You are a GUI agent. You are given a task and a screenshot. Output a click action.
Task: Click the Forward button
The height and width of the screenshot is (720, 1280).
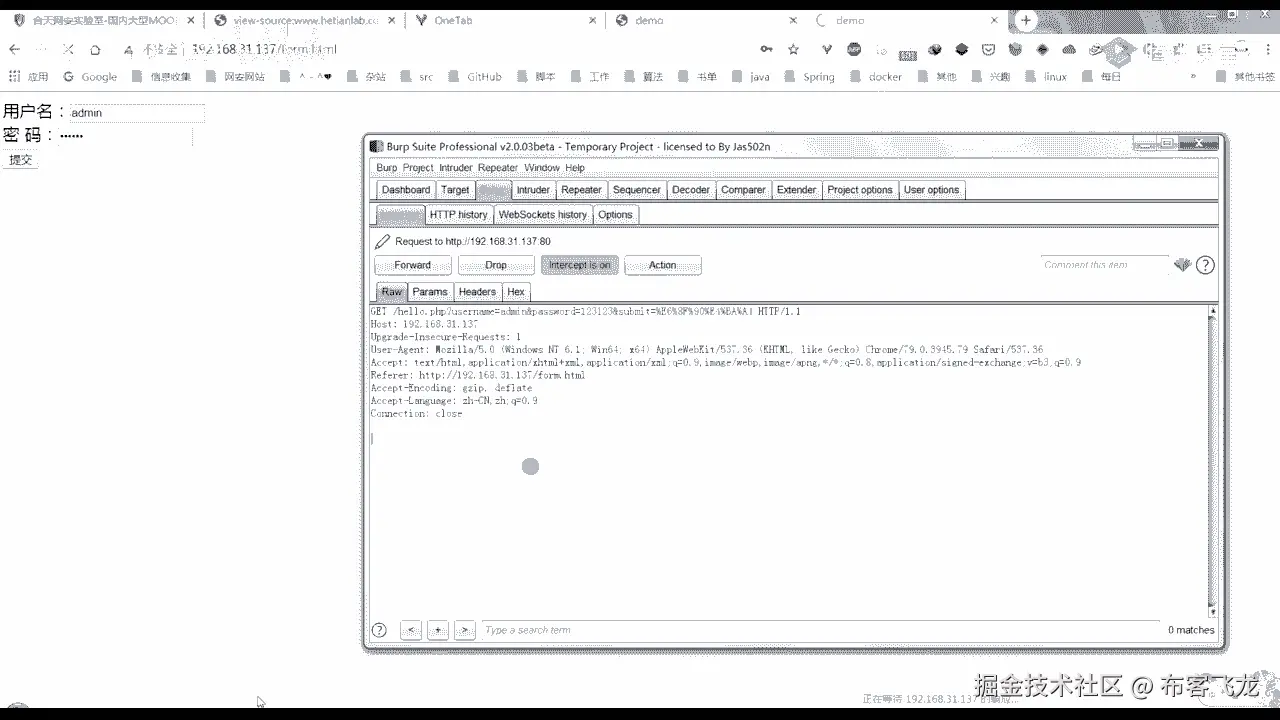click(413, 265)
